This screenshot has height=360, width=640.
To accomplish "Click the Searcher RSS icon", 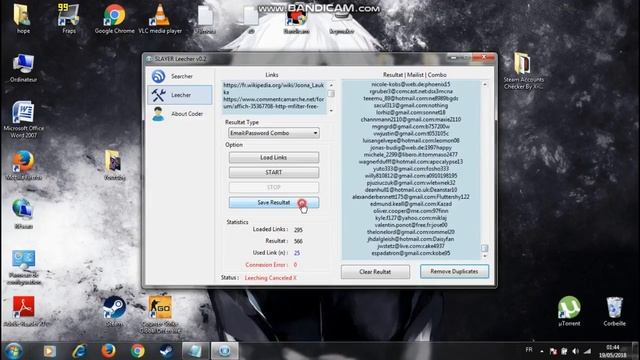I will [x=158, y=76].
